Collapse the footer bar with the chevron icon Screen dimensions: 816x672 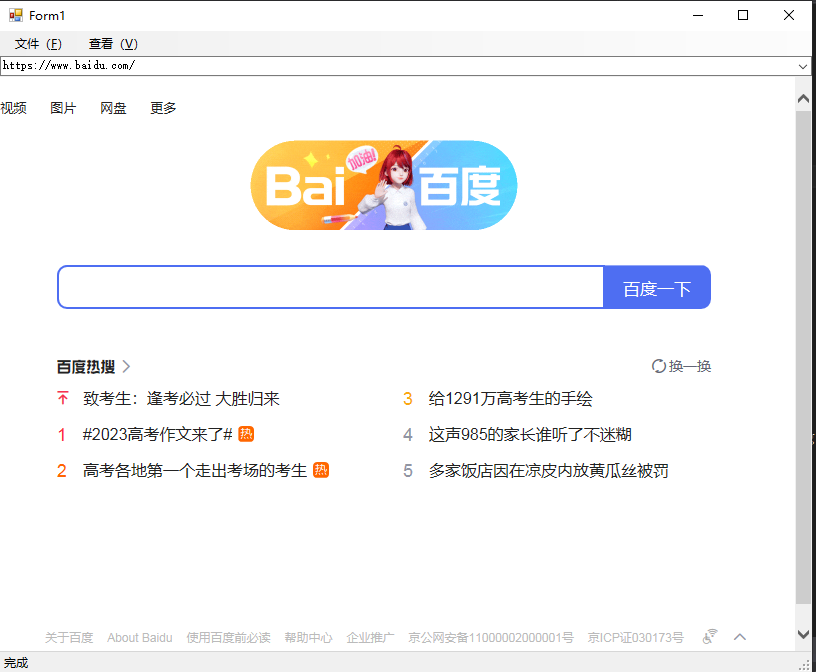740,636
